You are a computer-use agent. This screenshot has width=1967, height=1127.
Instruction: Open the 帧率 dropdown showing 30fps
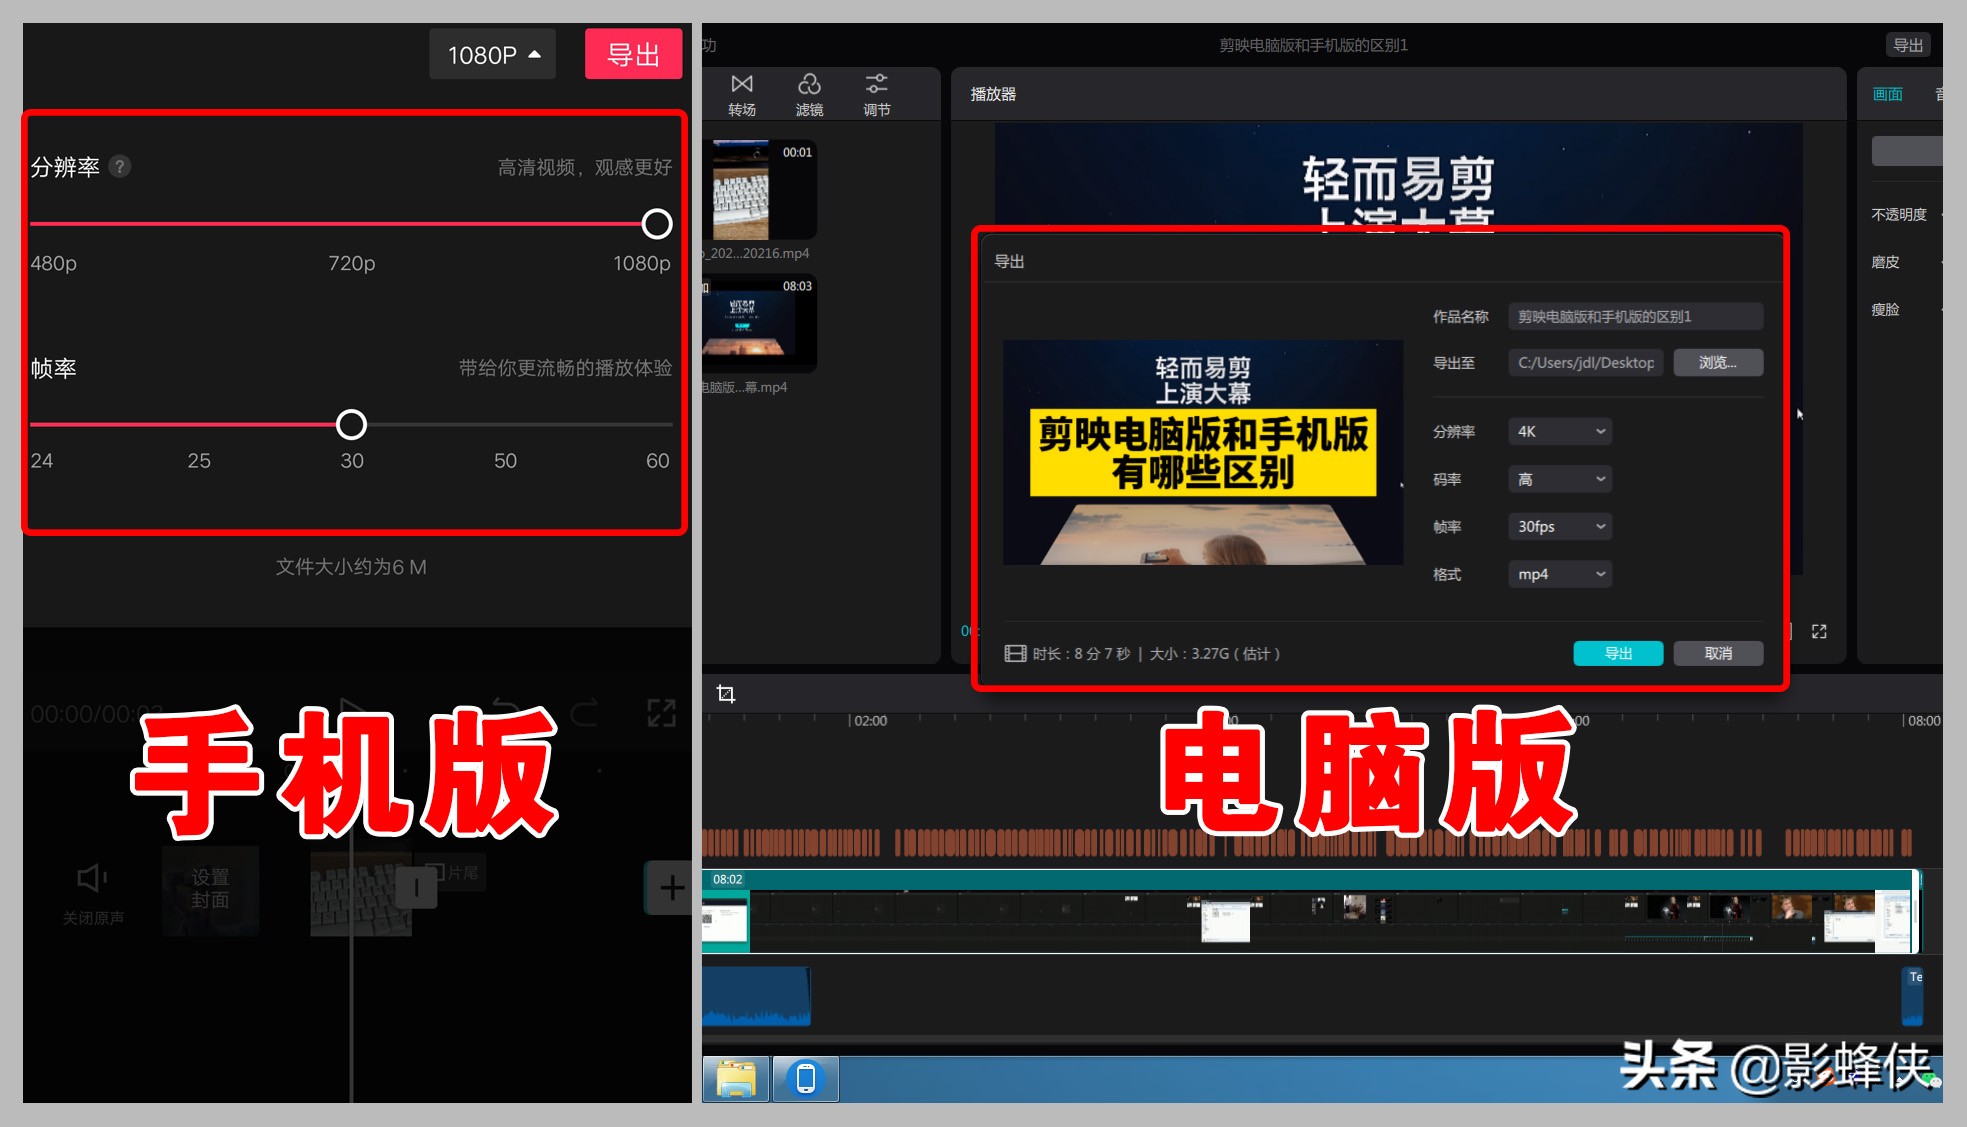click(x=1559, y=526)
